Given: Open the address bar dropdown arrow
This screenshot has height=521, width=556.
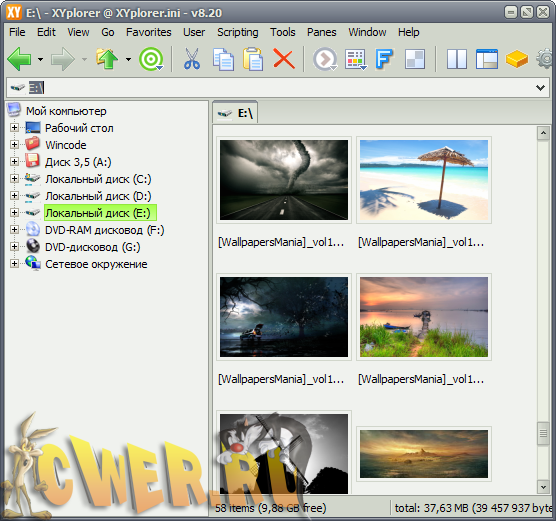Looking at the screenshot, I should [540, 88].
